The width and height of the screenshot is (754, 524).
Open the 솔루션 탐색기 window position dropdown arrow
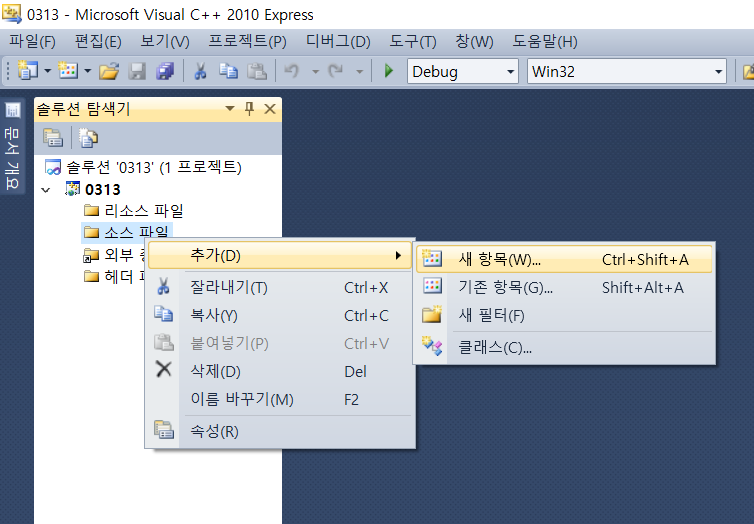230,109
